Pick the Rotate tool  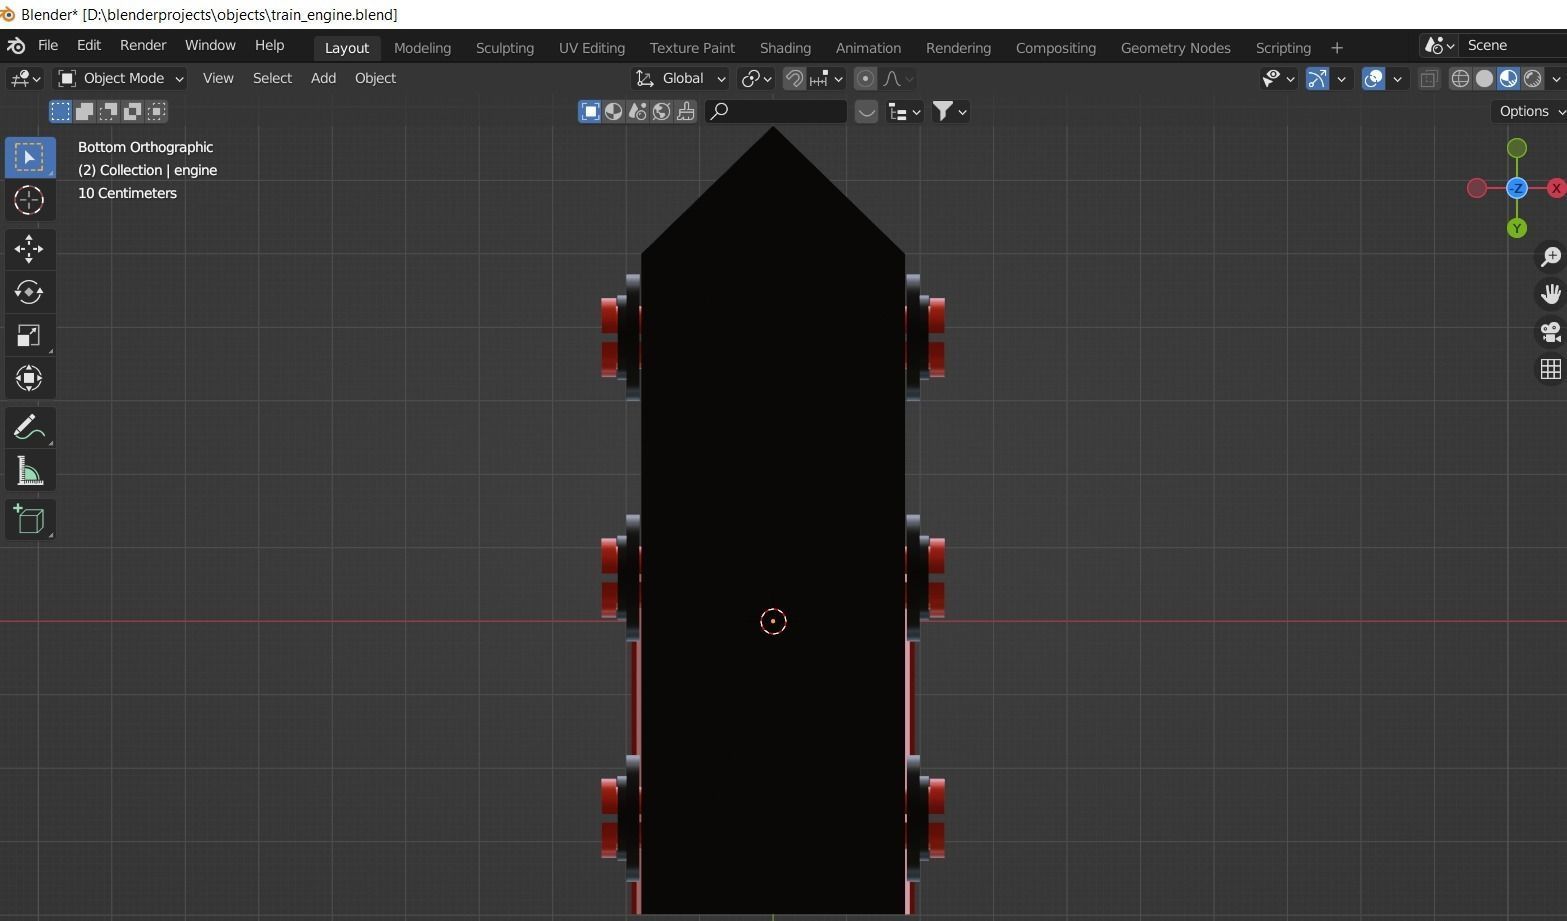29,292
